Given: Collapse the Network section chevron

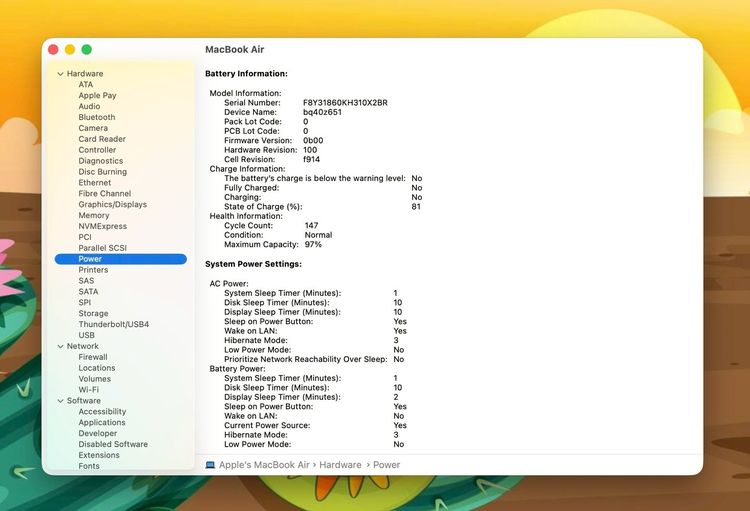Looking at the screenshot, I should (60, 346).
